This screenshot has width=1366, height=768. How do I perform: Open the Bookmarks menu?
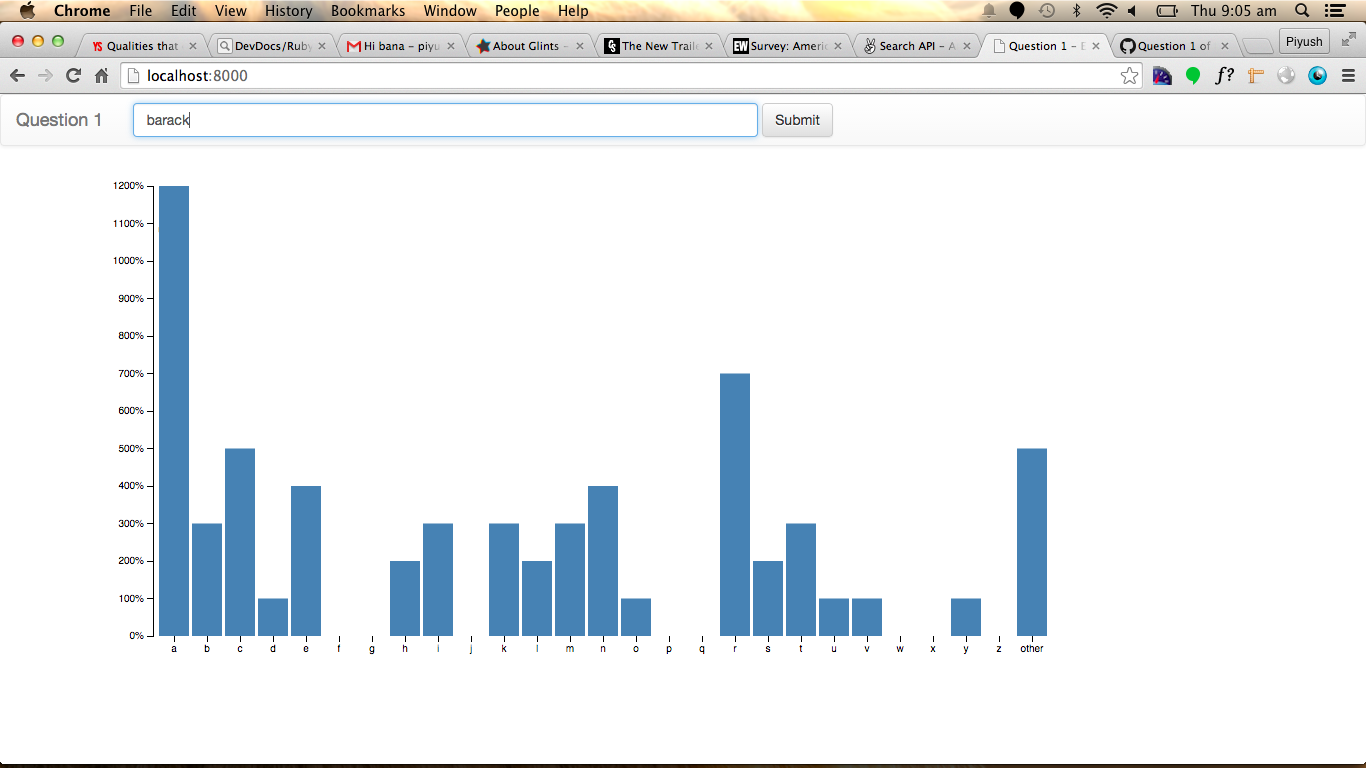tap(368, 11)
